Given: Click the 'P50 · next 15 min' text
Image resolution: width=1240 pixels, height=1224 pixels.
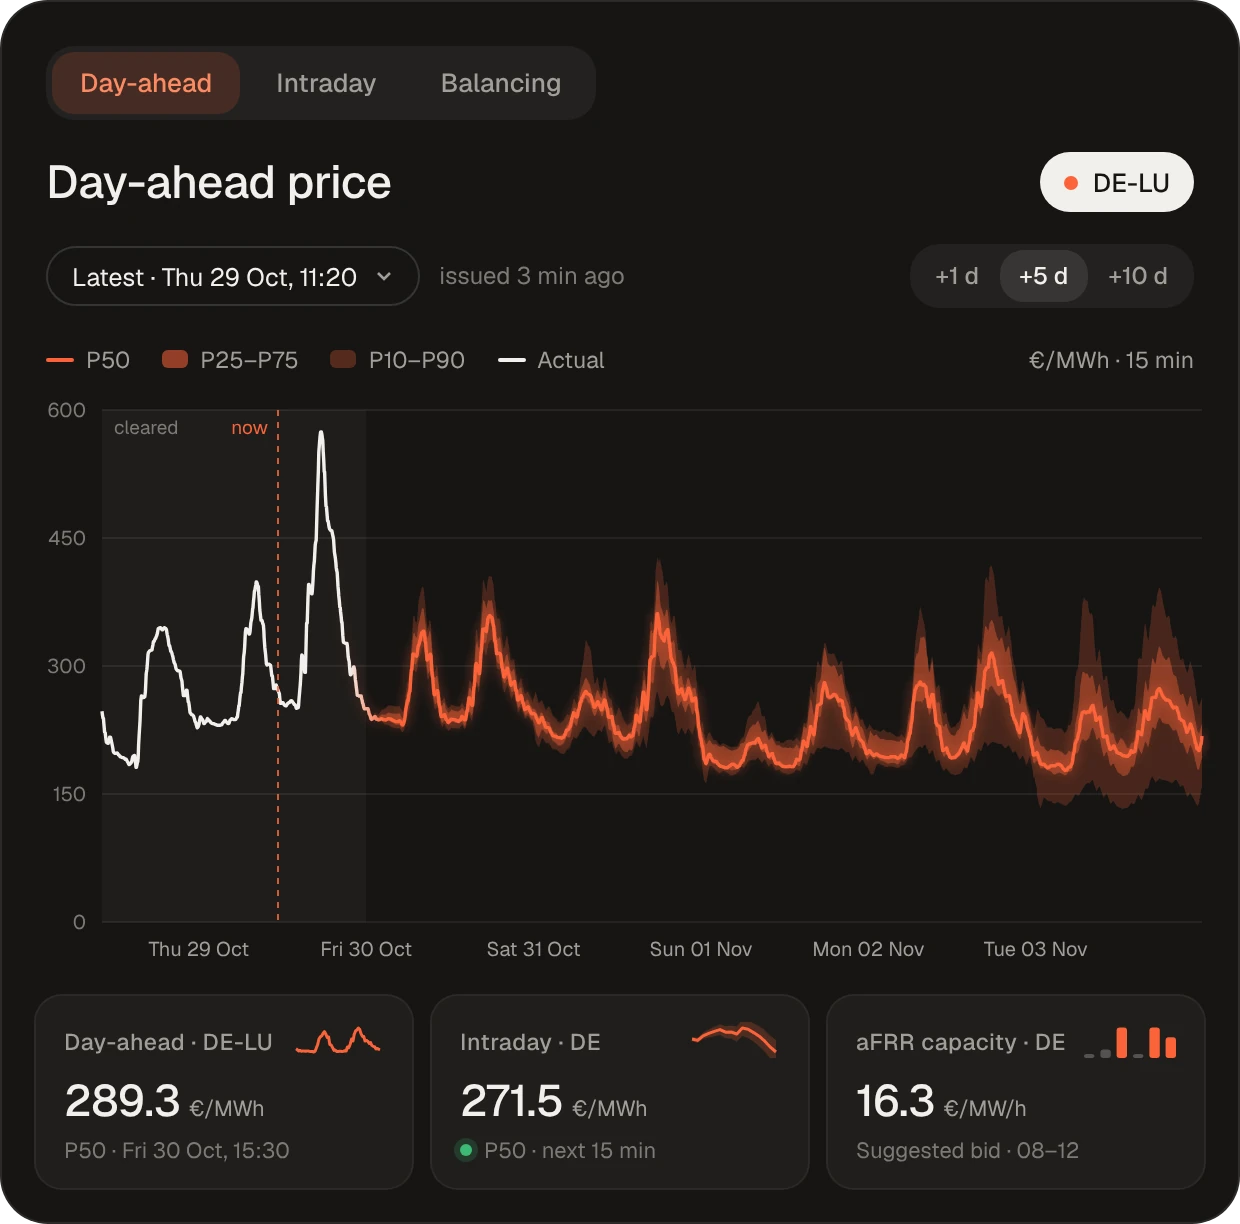Looking at the screenshot, I should point(570,1150).
